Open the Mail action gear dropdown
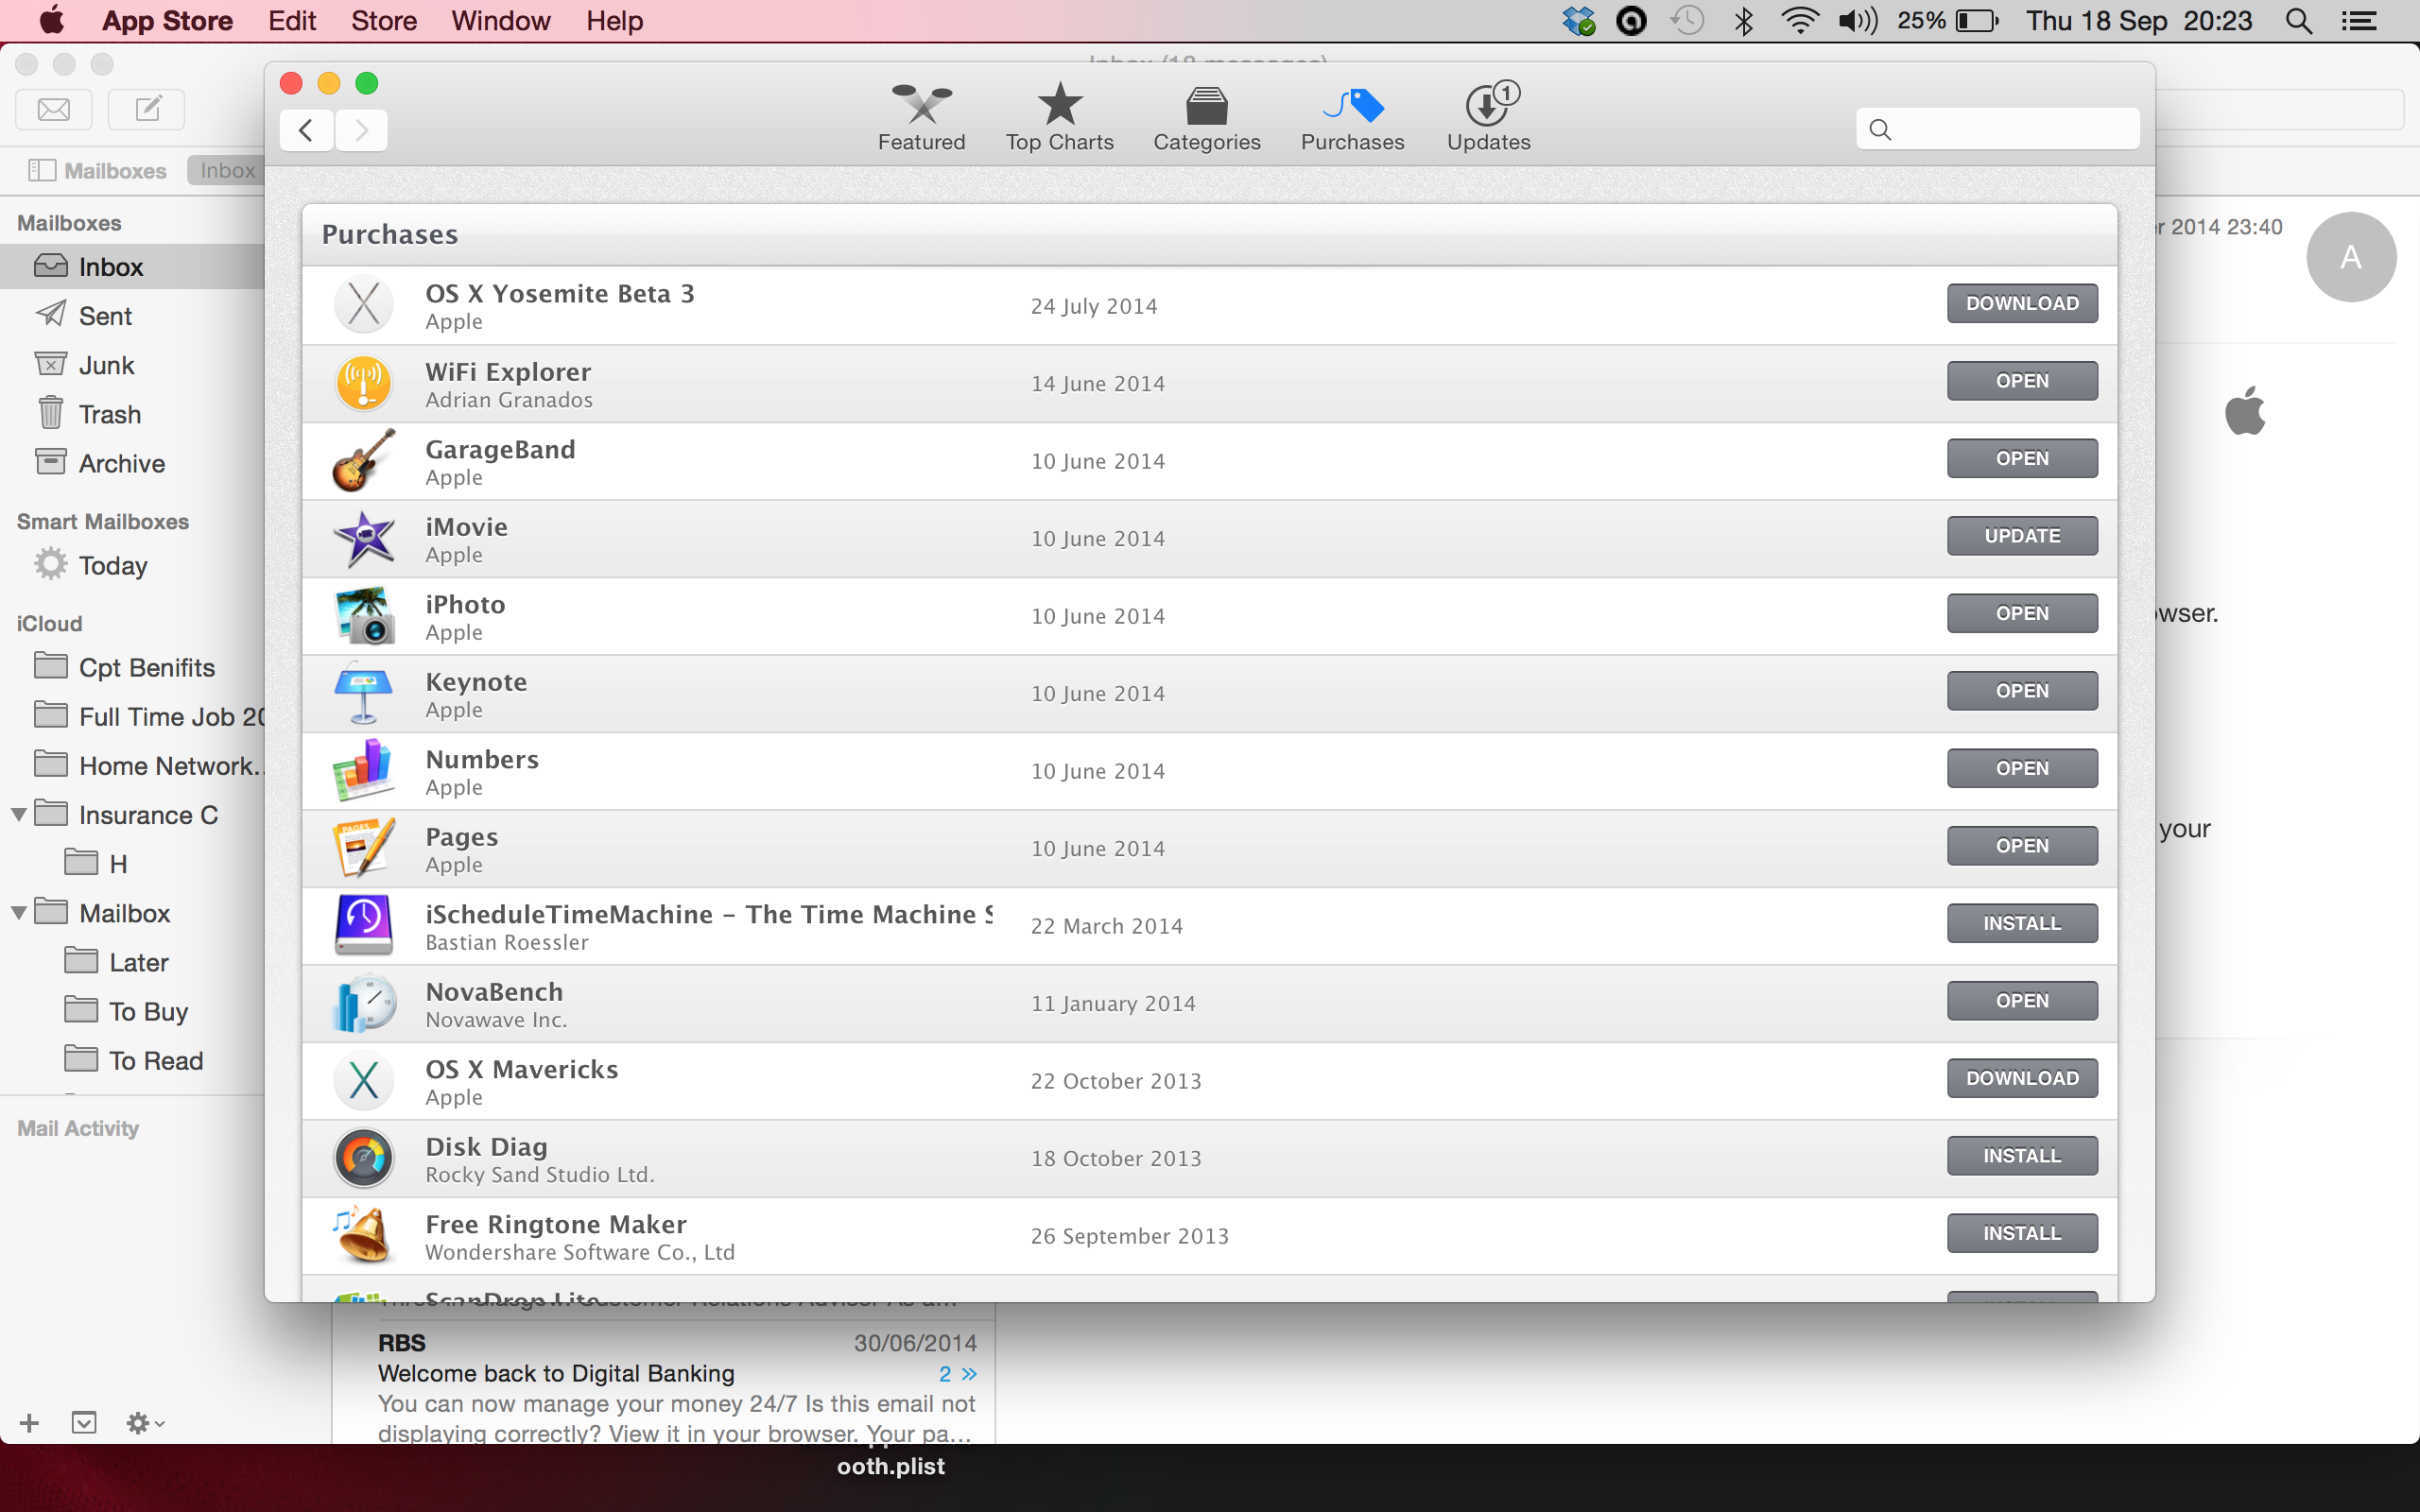 tap(144, 1423)
